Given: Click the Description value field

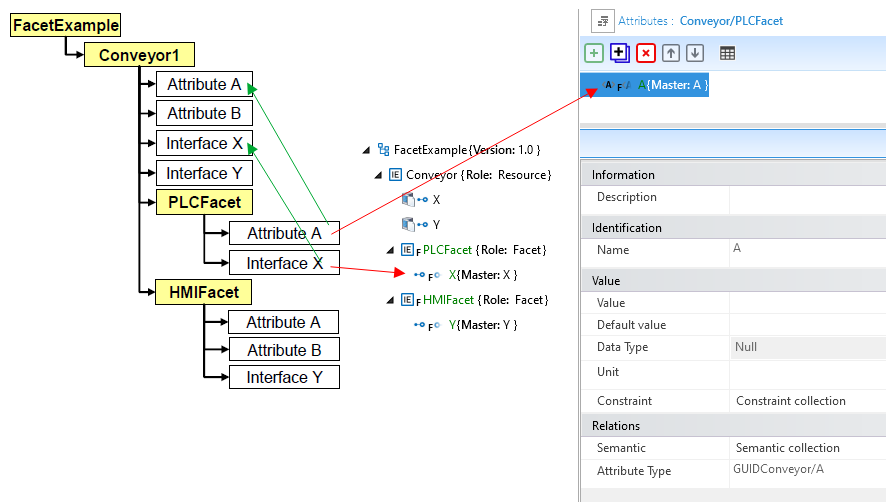Looking at the screenshot, I should (x=806, y=198).
